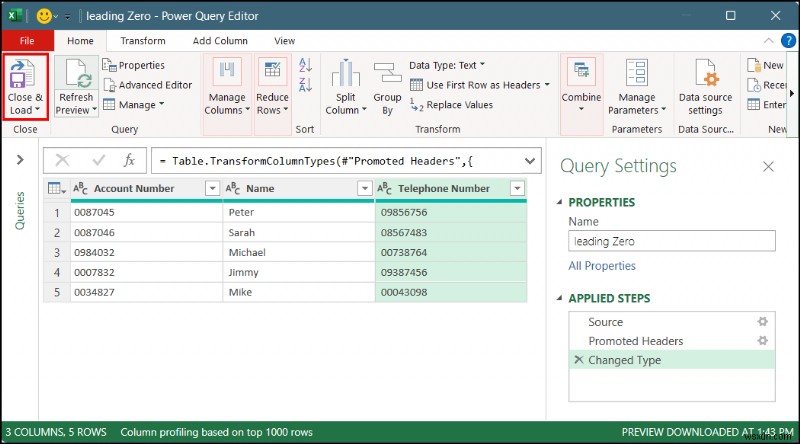The height and width of the screenshot is (444, 800).
Task: Open the table options menu icon
Action: pyautogui.click(x=57, y=188)
